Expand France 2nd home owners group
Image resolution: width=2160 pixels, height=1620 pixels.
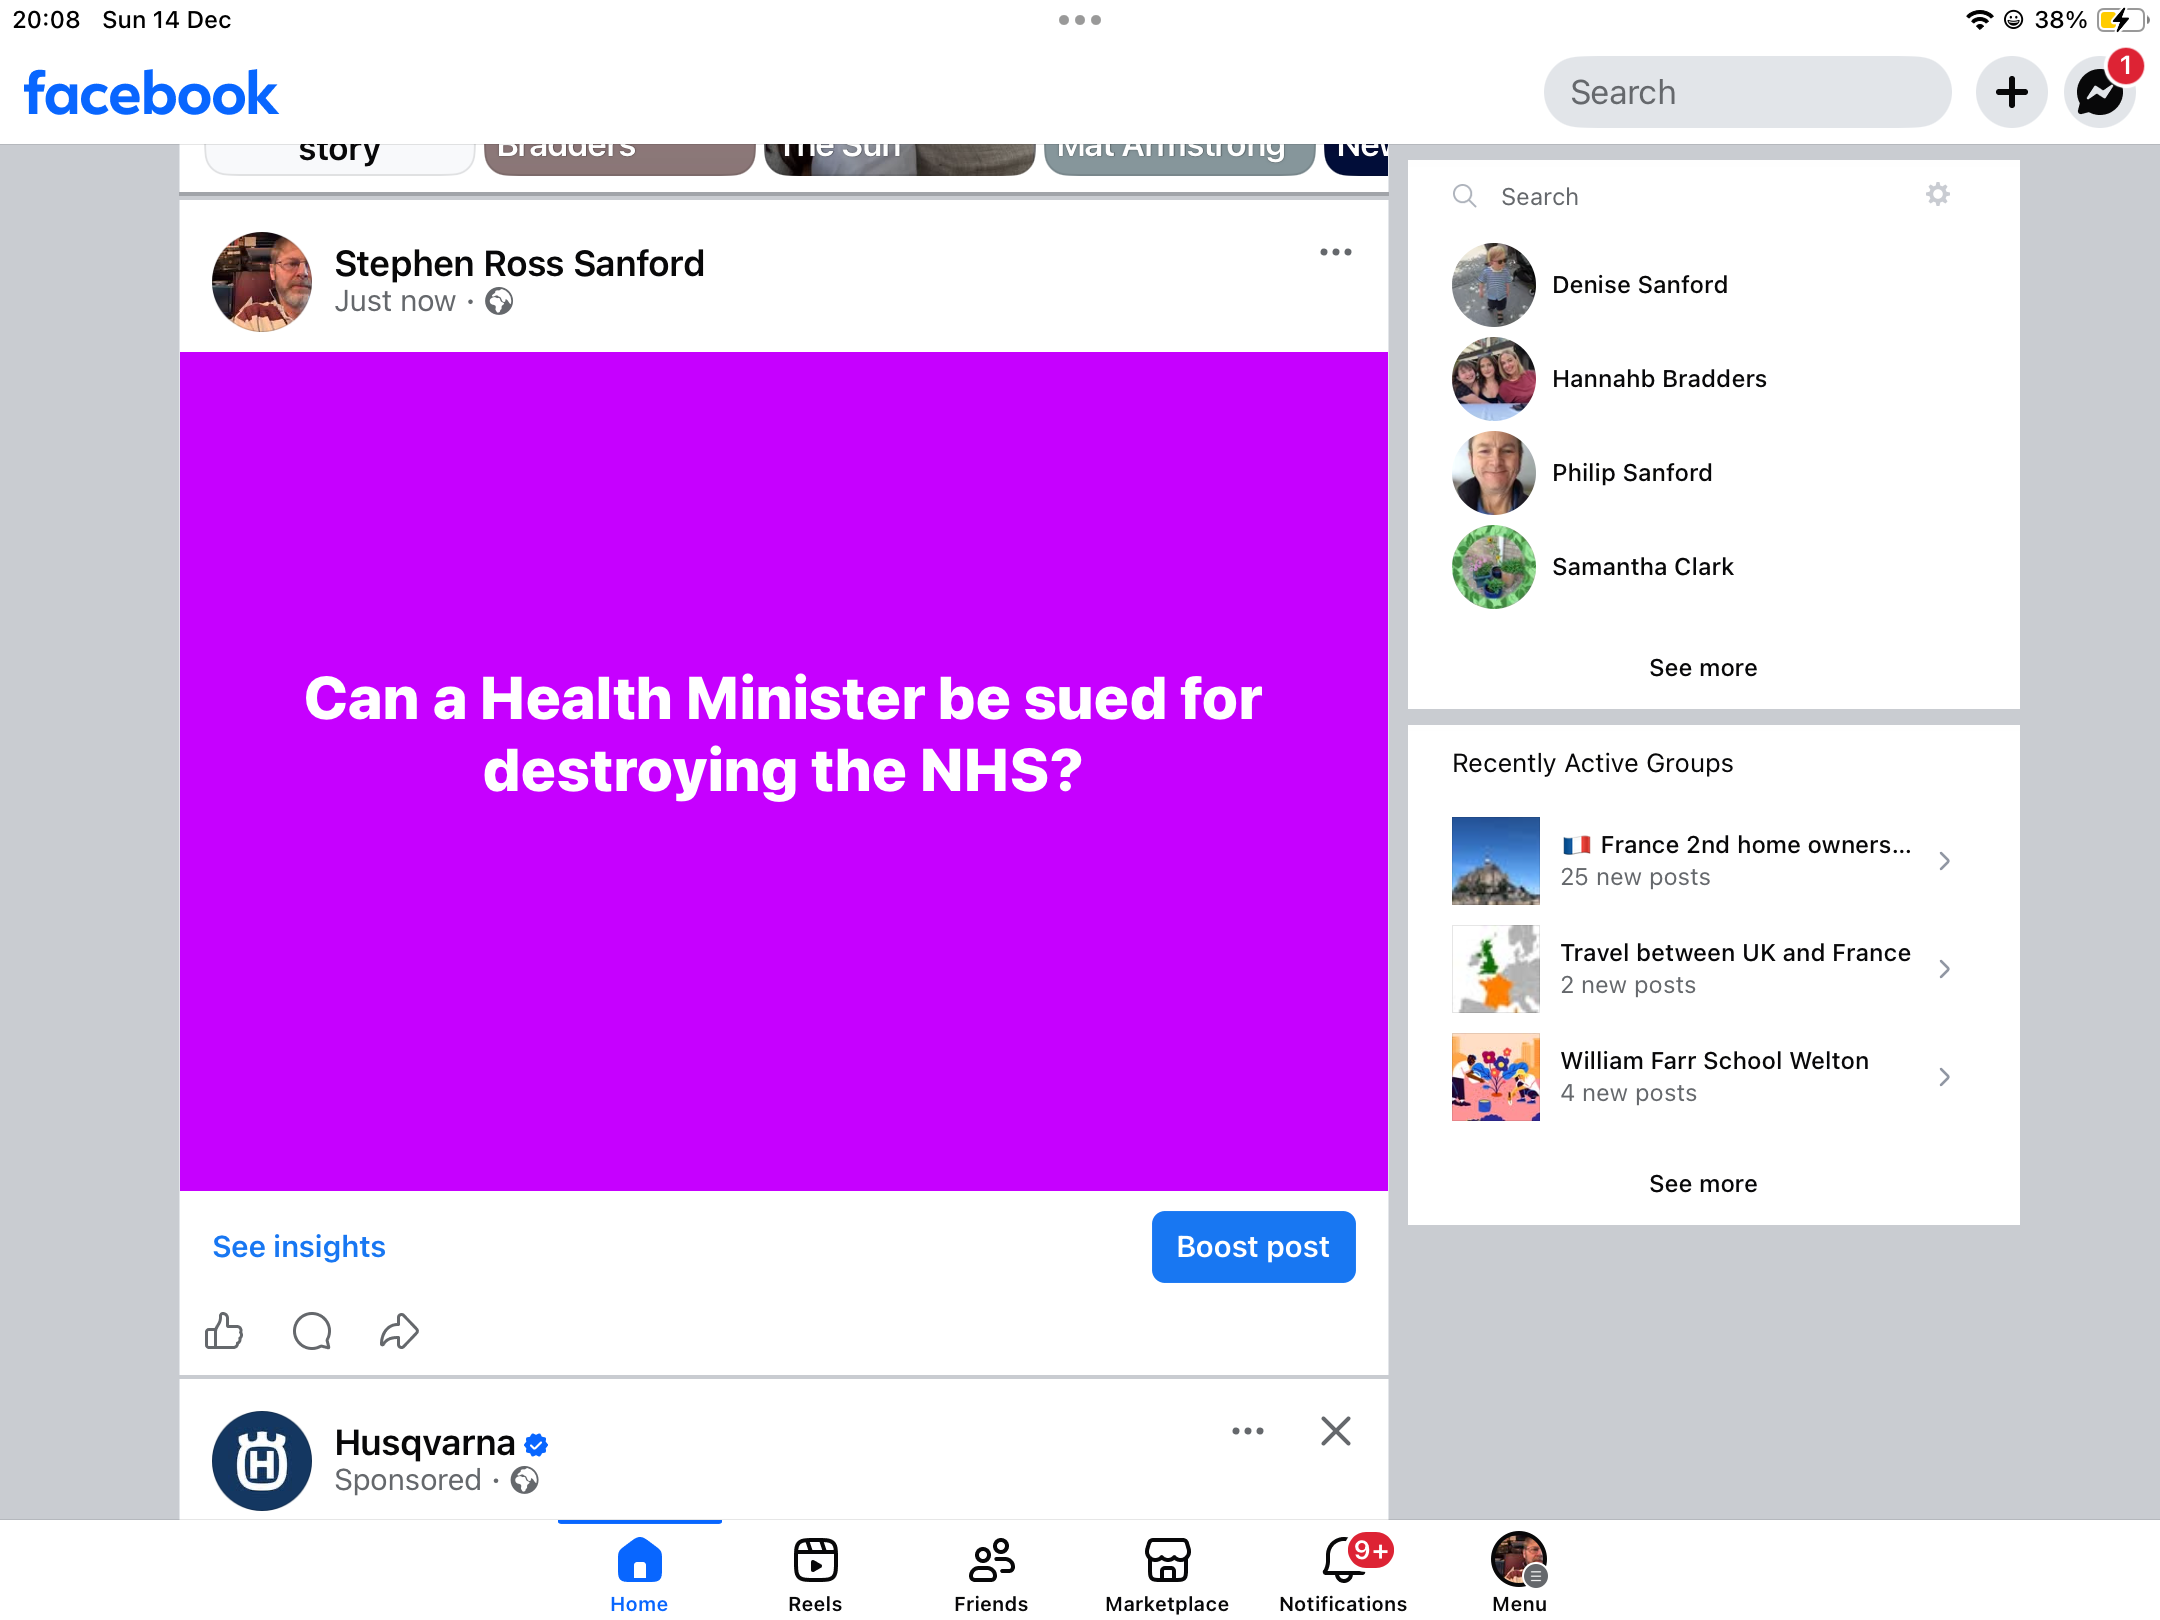point(1943,861)
